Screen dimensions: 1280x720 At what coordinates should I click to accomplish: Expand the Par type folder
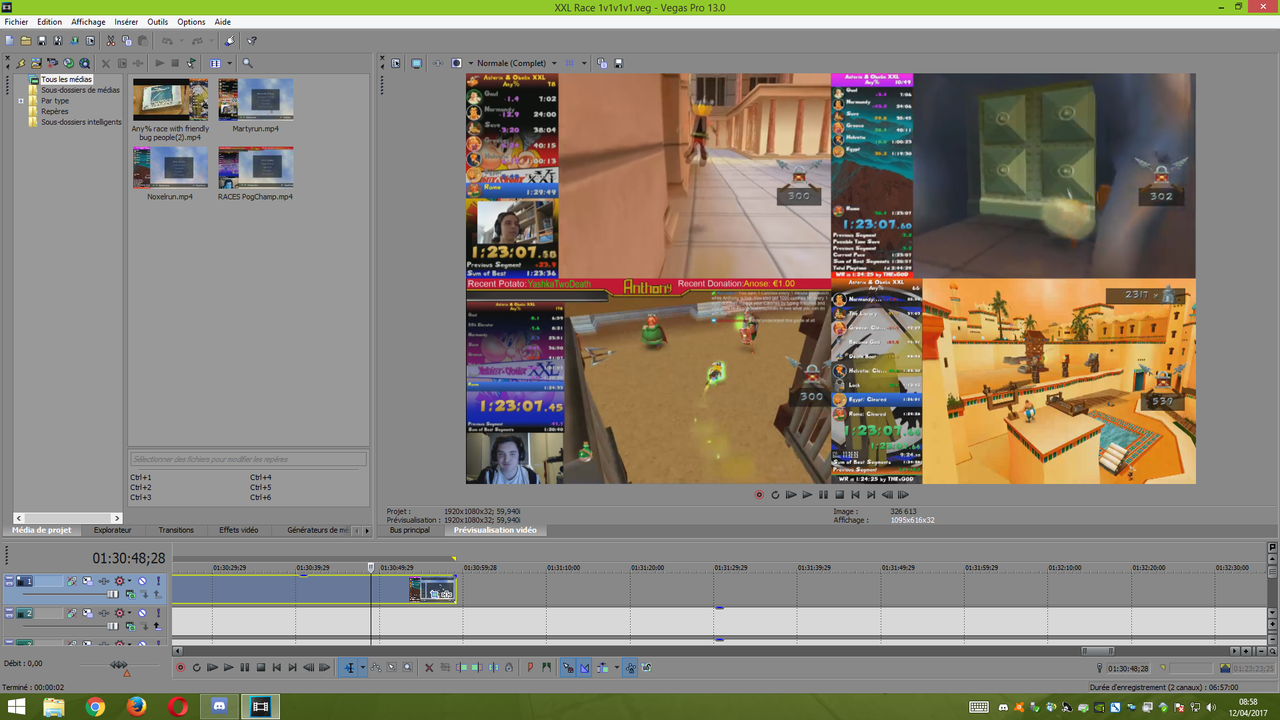click(20, 101)
